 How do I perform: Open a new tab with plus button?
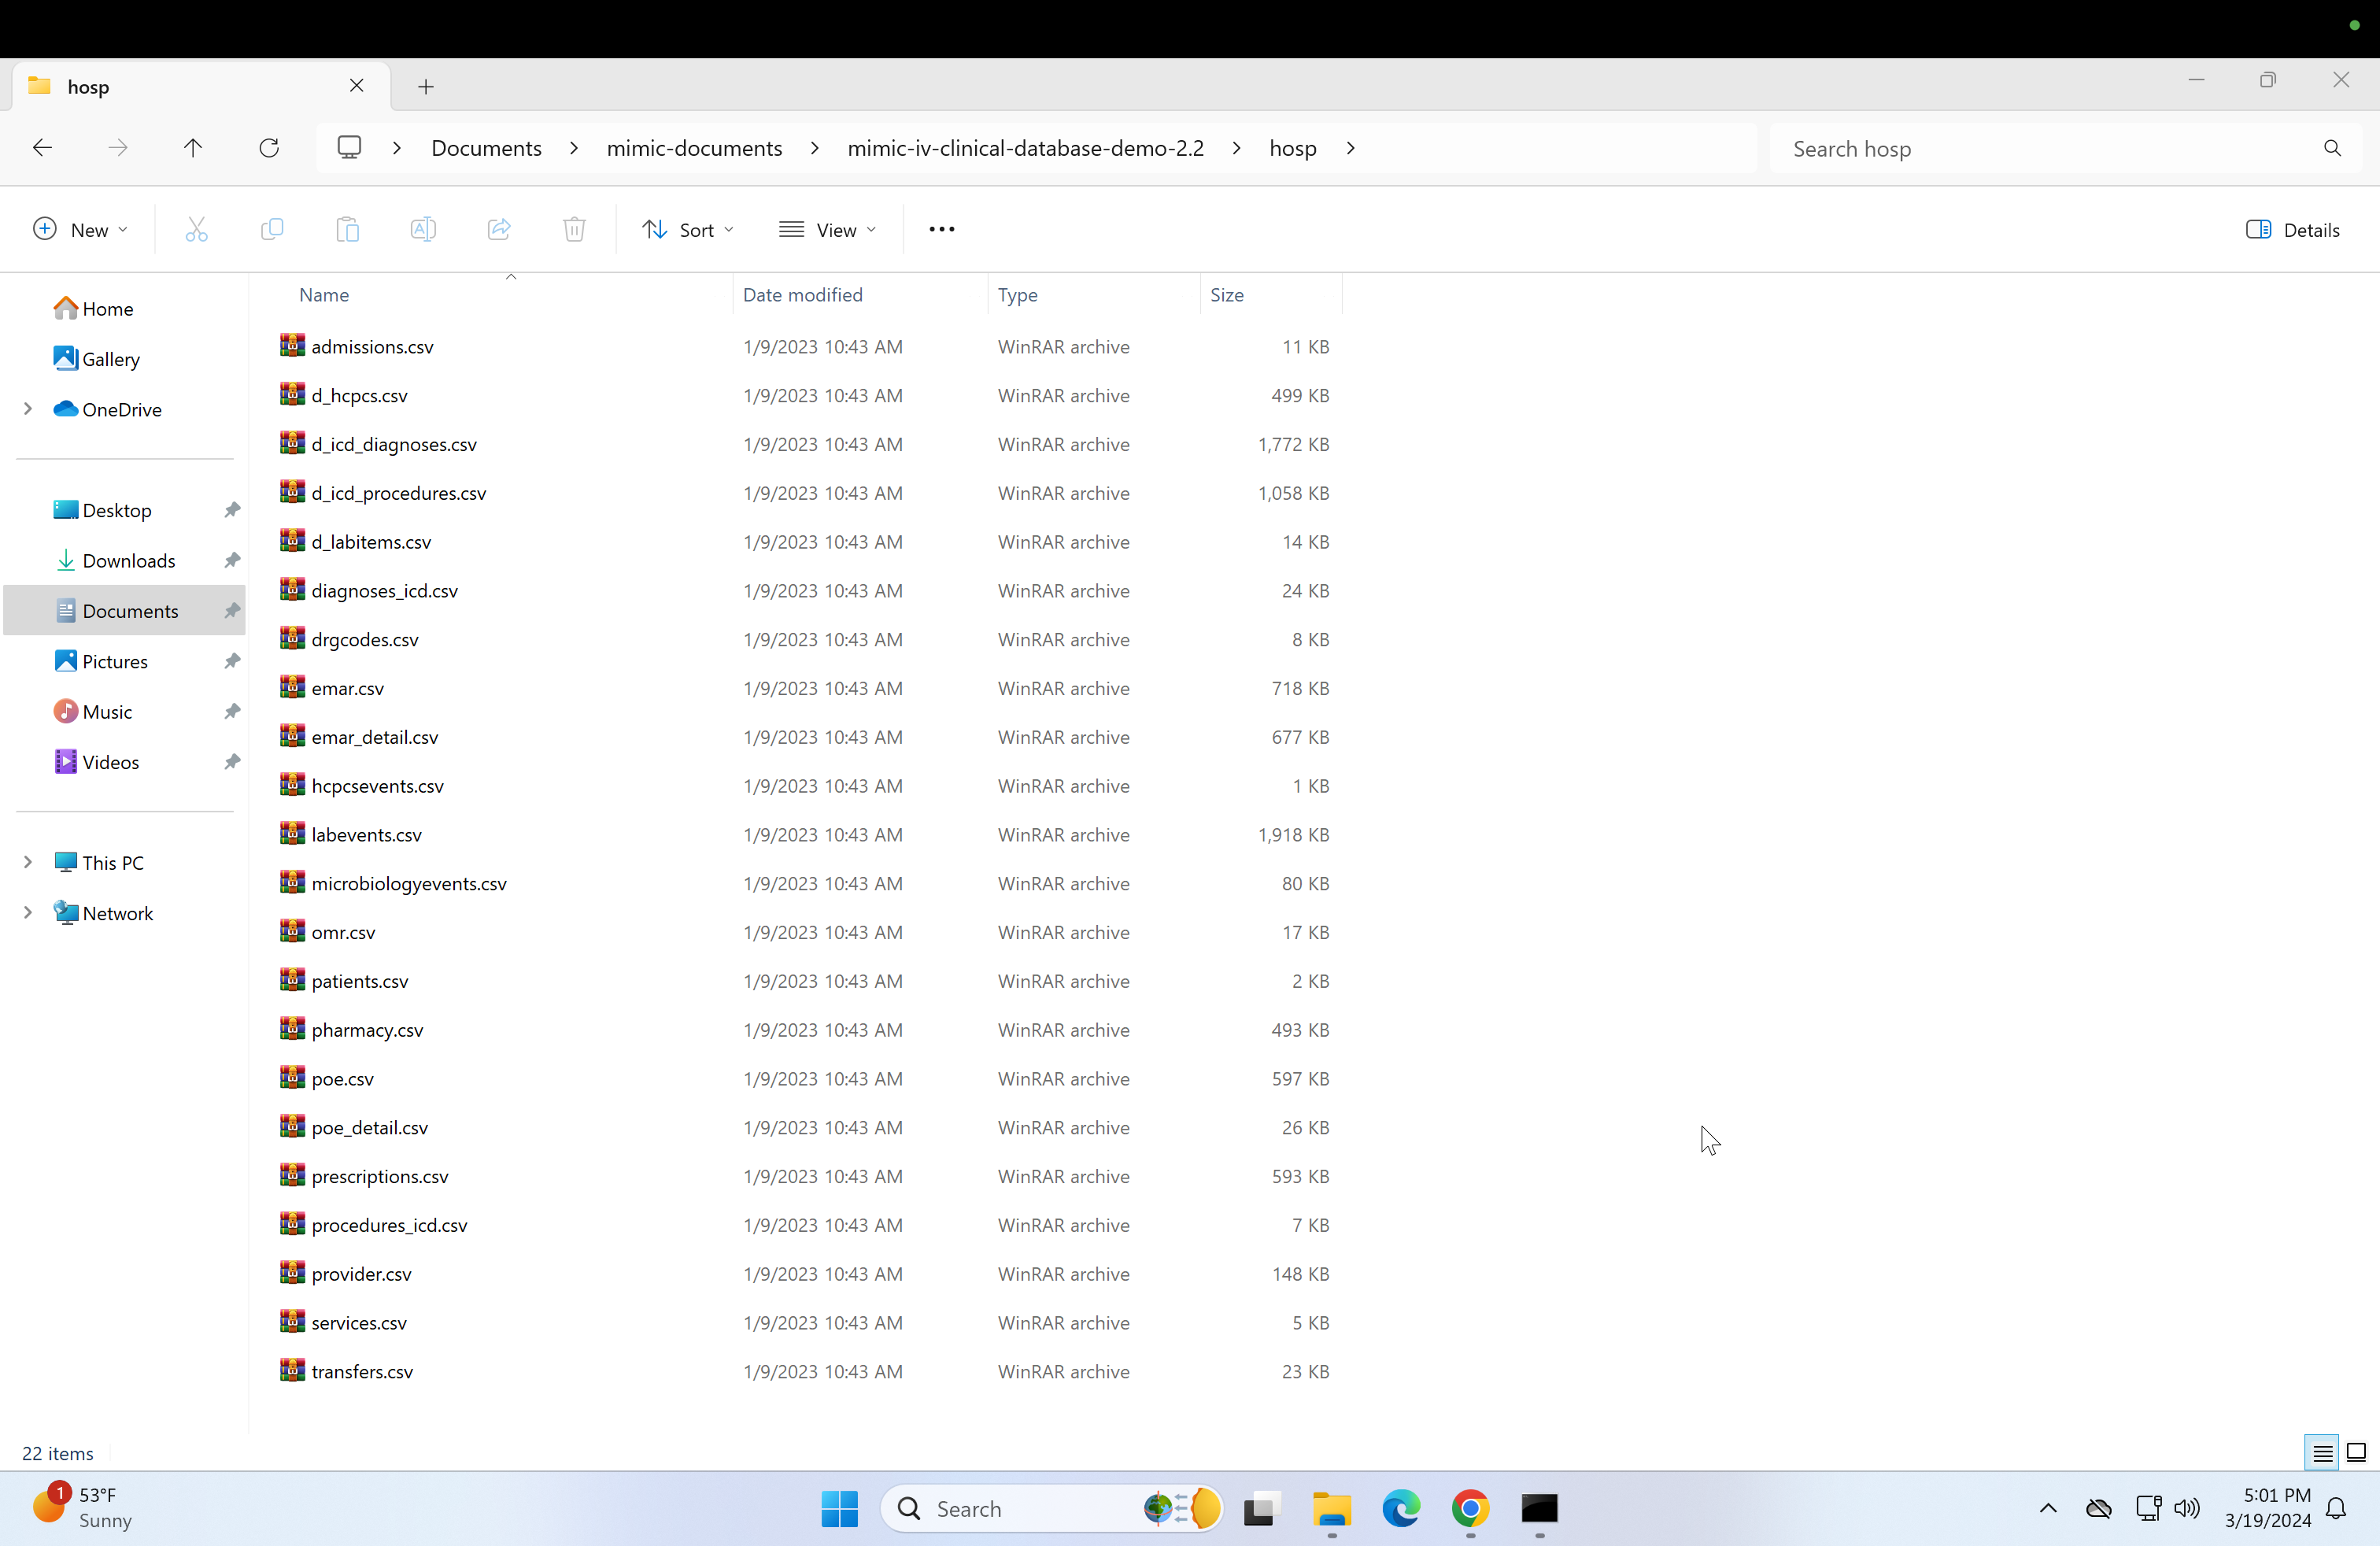point(426,87)
